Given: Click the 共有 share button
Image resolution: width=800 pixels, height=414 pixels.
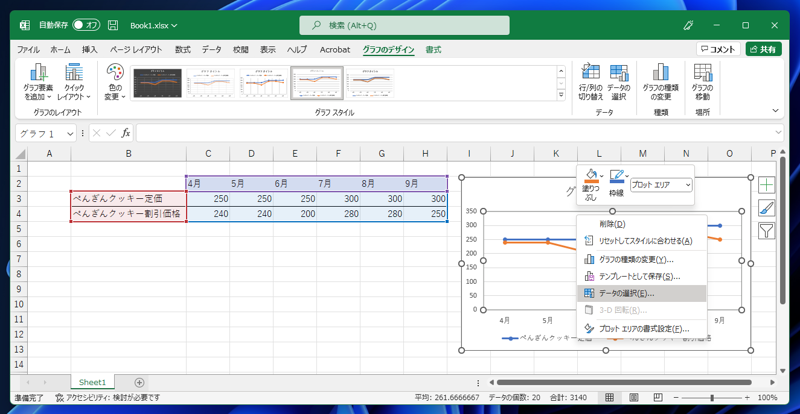Looking at the screenshot, I should (763, 49).
